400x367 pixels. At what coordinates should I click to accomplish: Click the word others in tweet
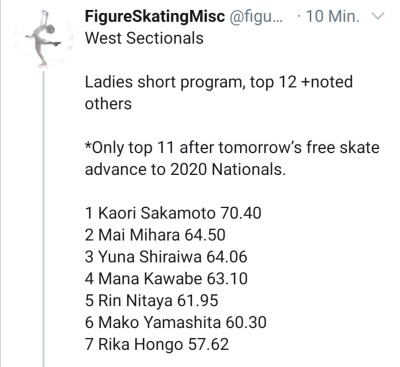point(108,104)
